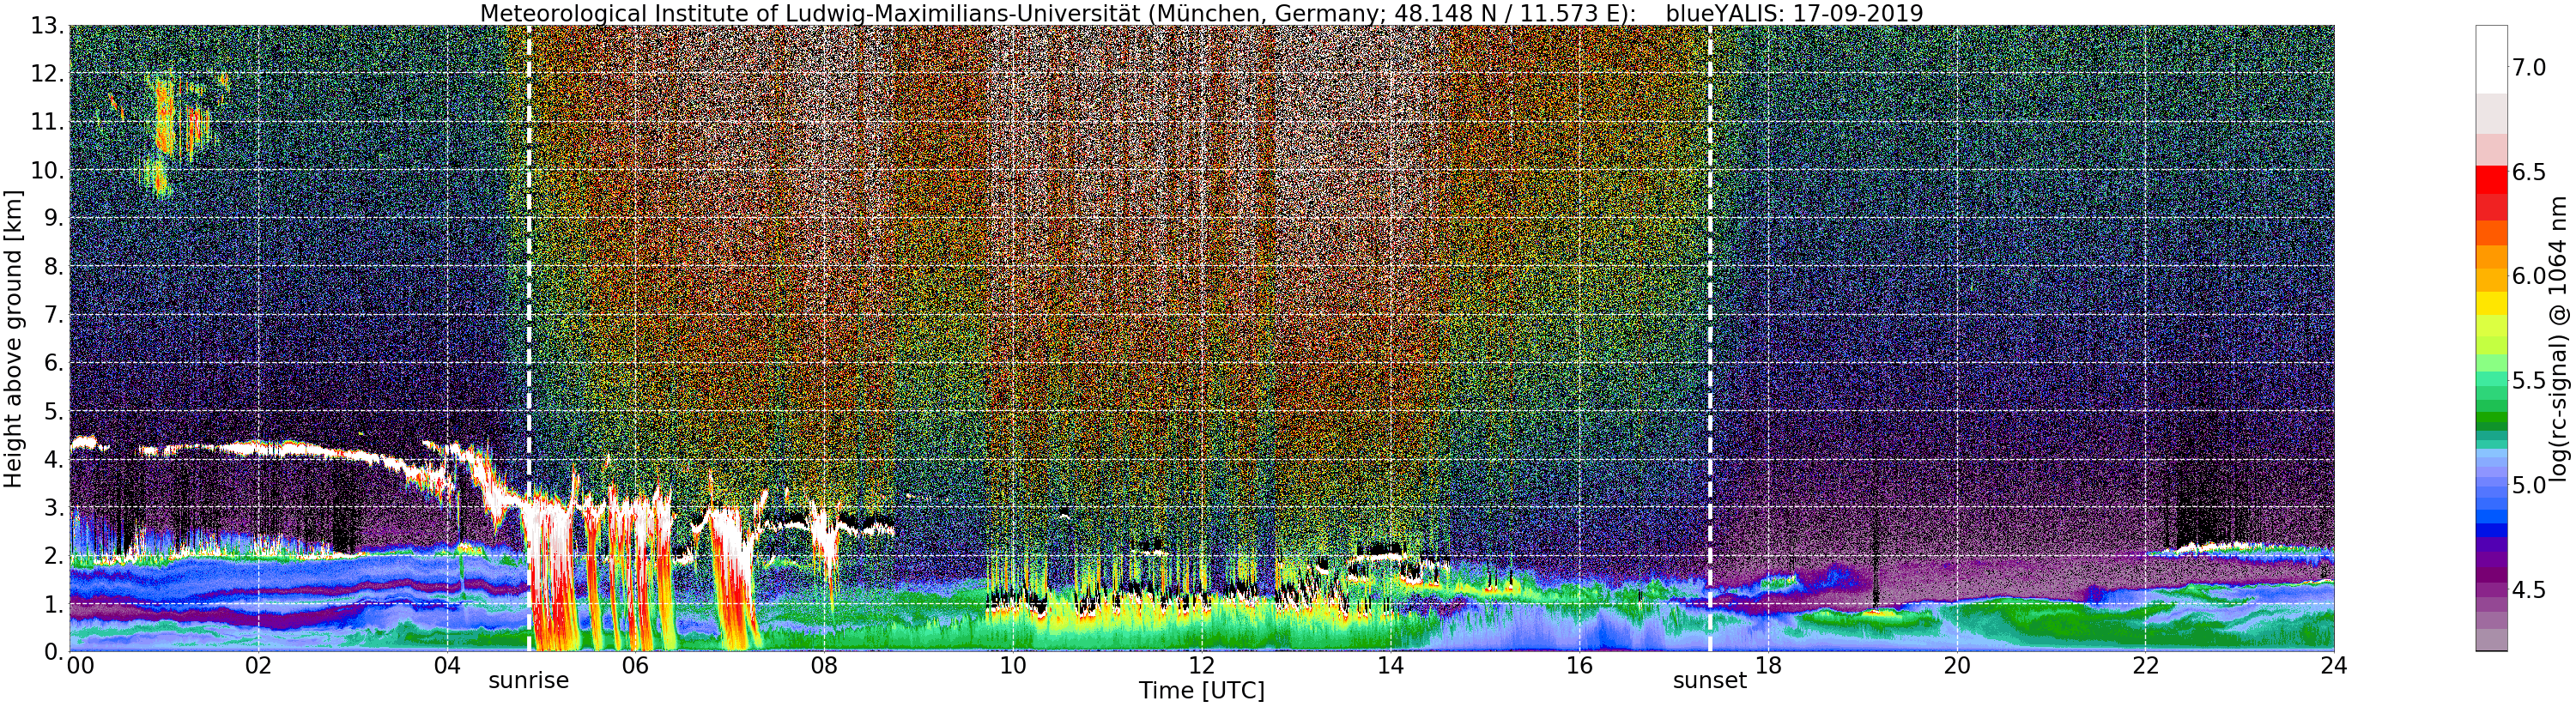This screenshot has width=2576, height=707.
Task: Click the 'Time [UTC]' axis label
Action: point(1201,691)
